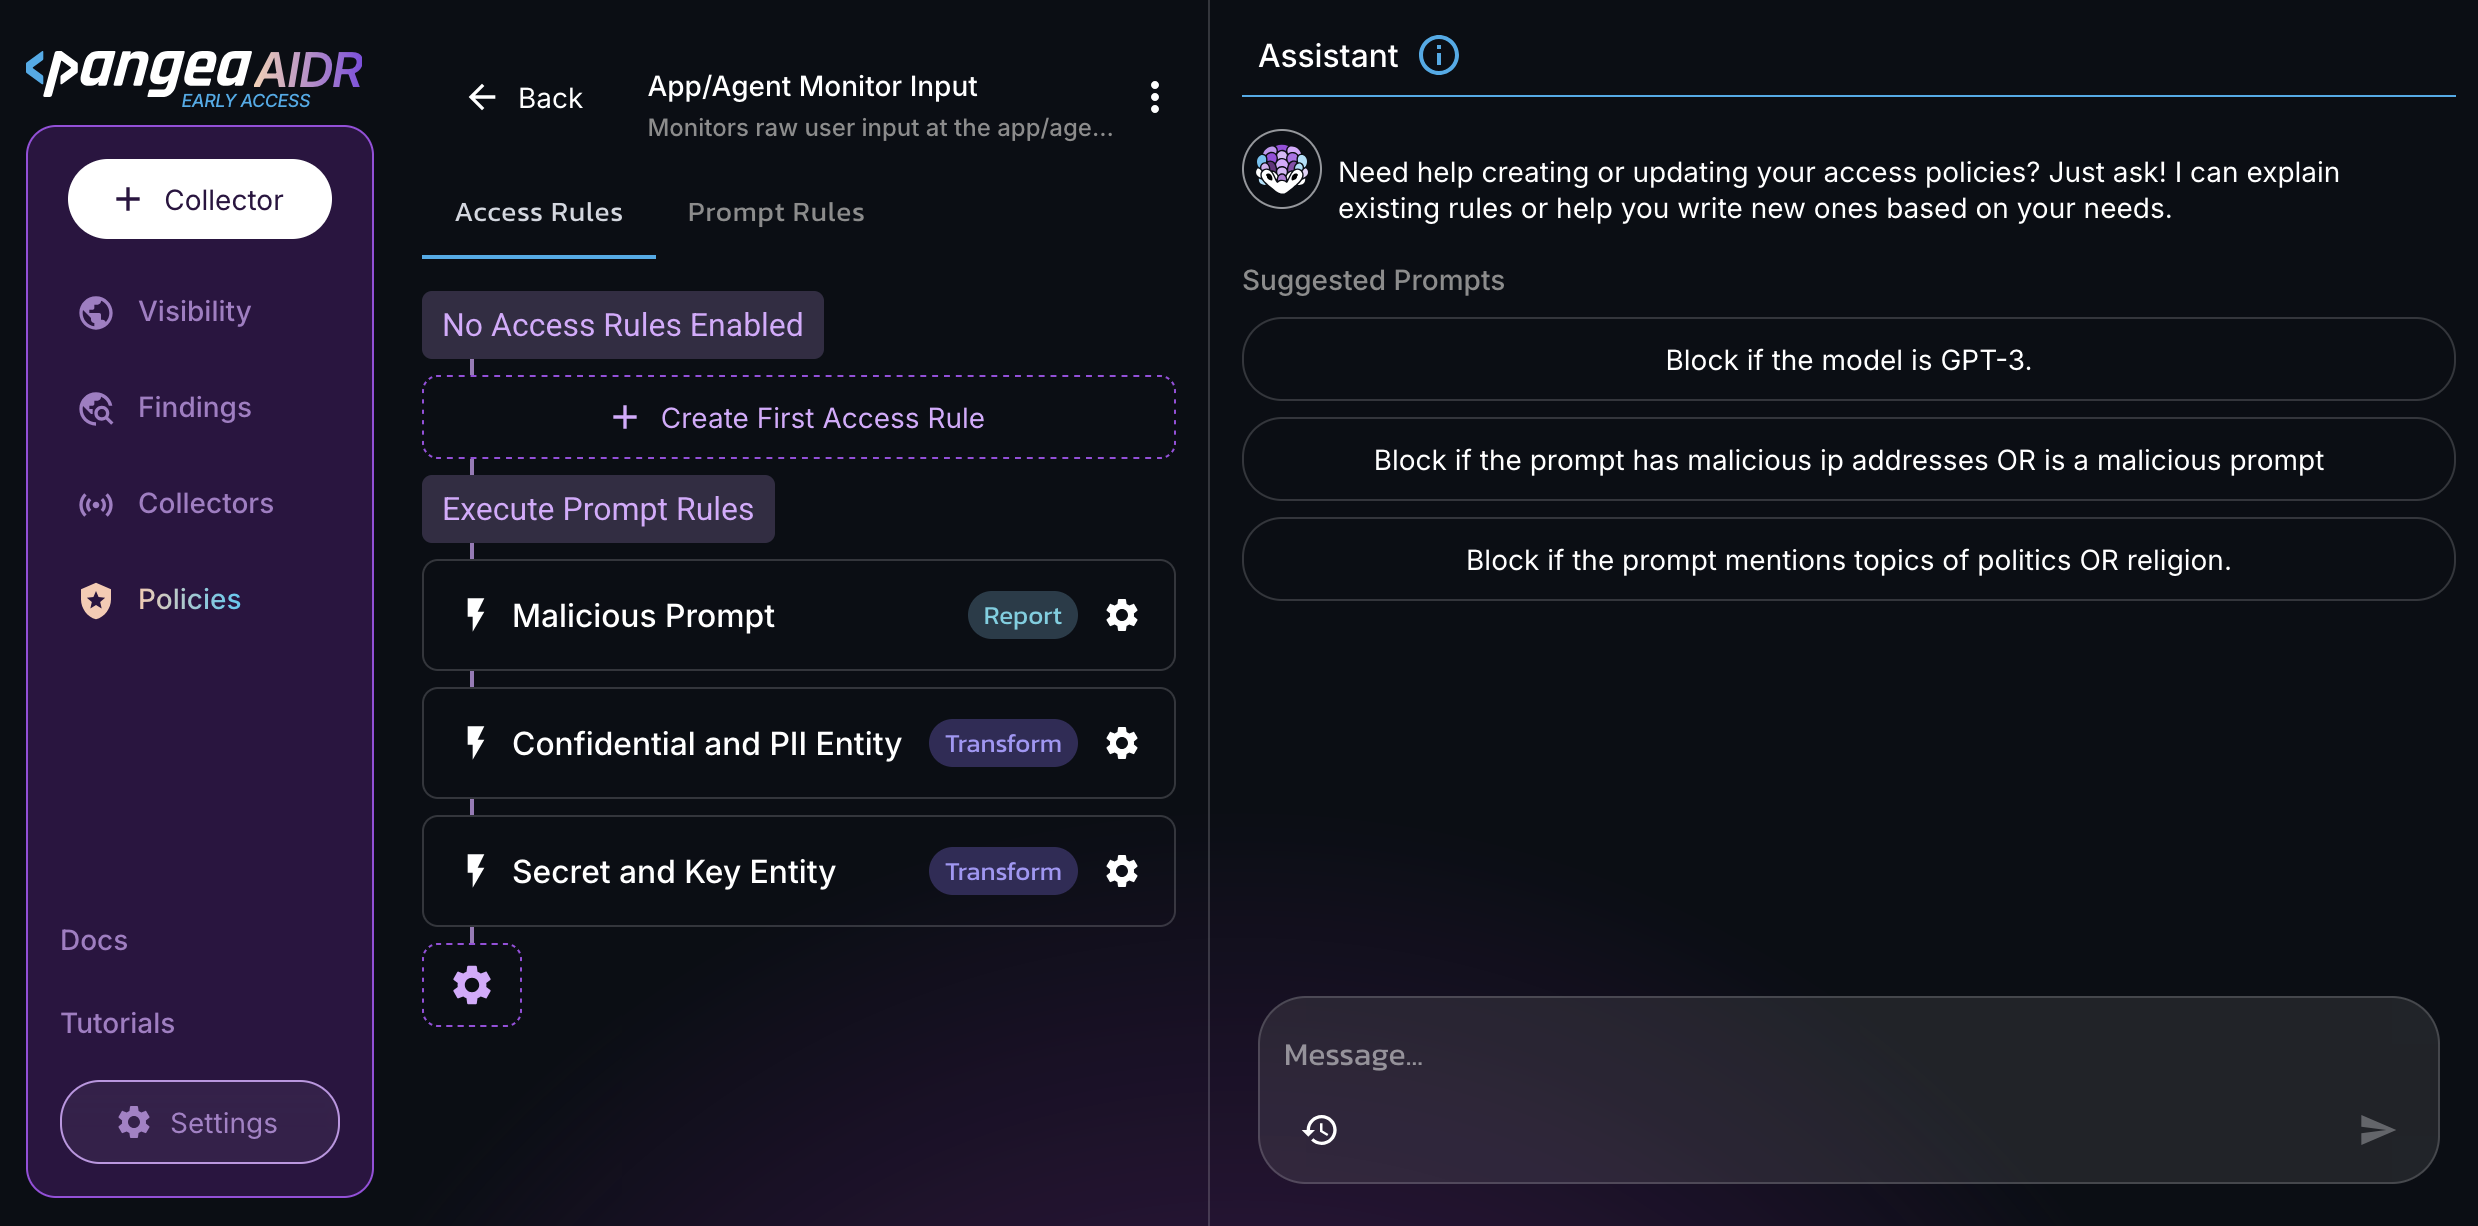Click the Report badge on Malicious Prompt
The height and width of the screenshot is (1226, 2478).
pyautogui.click(x=1021, y=615)
